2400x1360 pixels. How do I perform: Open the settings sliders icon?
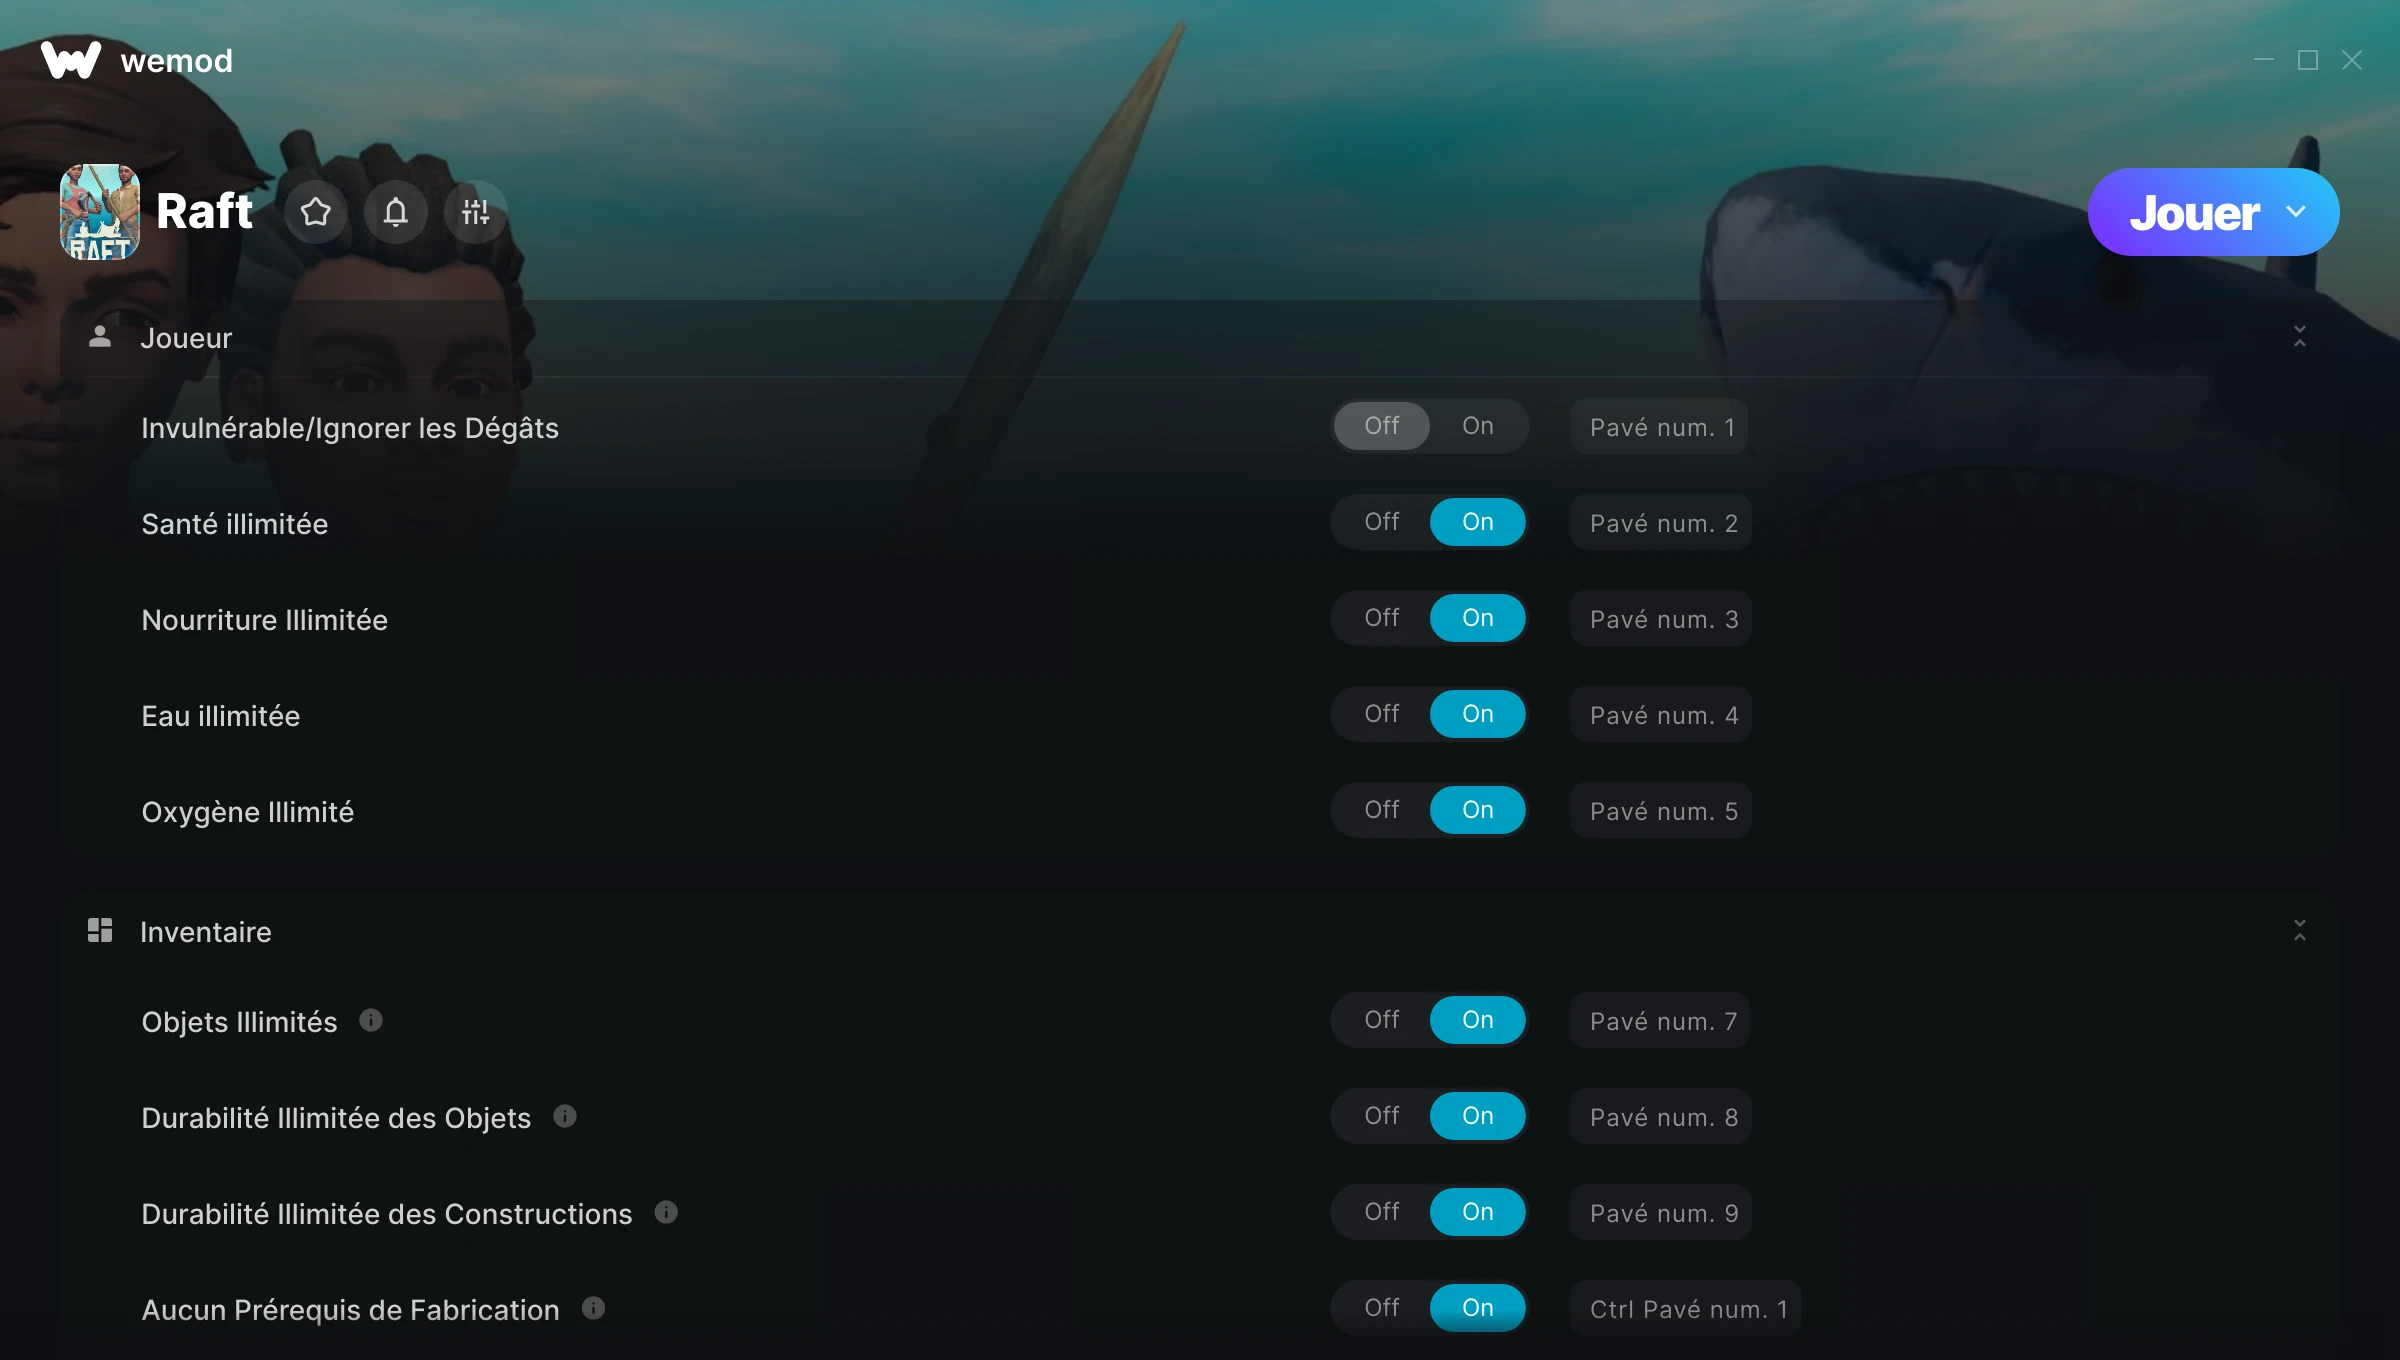(x=476, y=212)
